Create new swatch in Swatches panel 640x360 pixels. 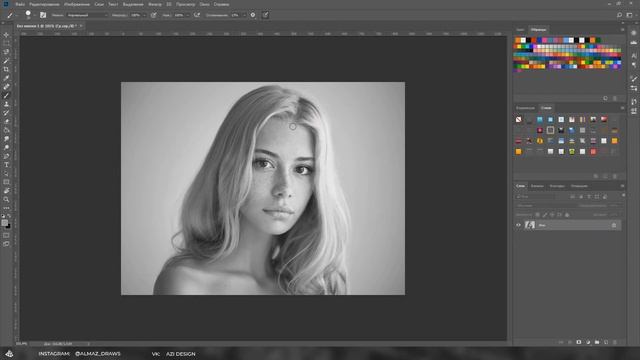point(606,98)
